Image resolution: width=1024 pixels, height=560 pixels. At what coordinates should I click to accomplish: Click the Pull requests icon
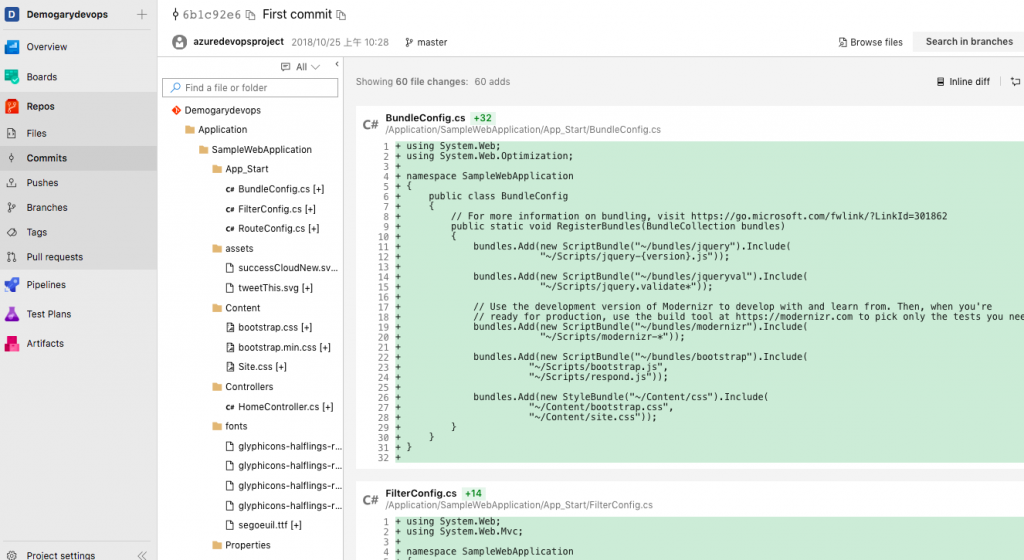[x=11, y=257]
